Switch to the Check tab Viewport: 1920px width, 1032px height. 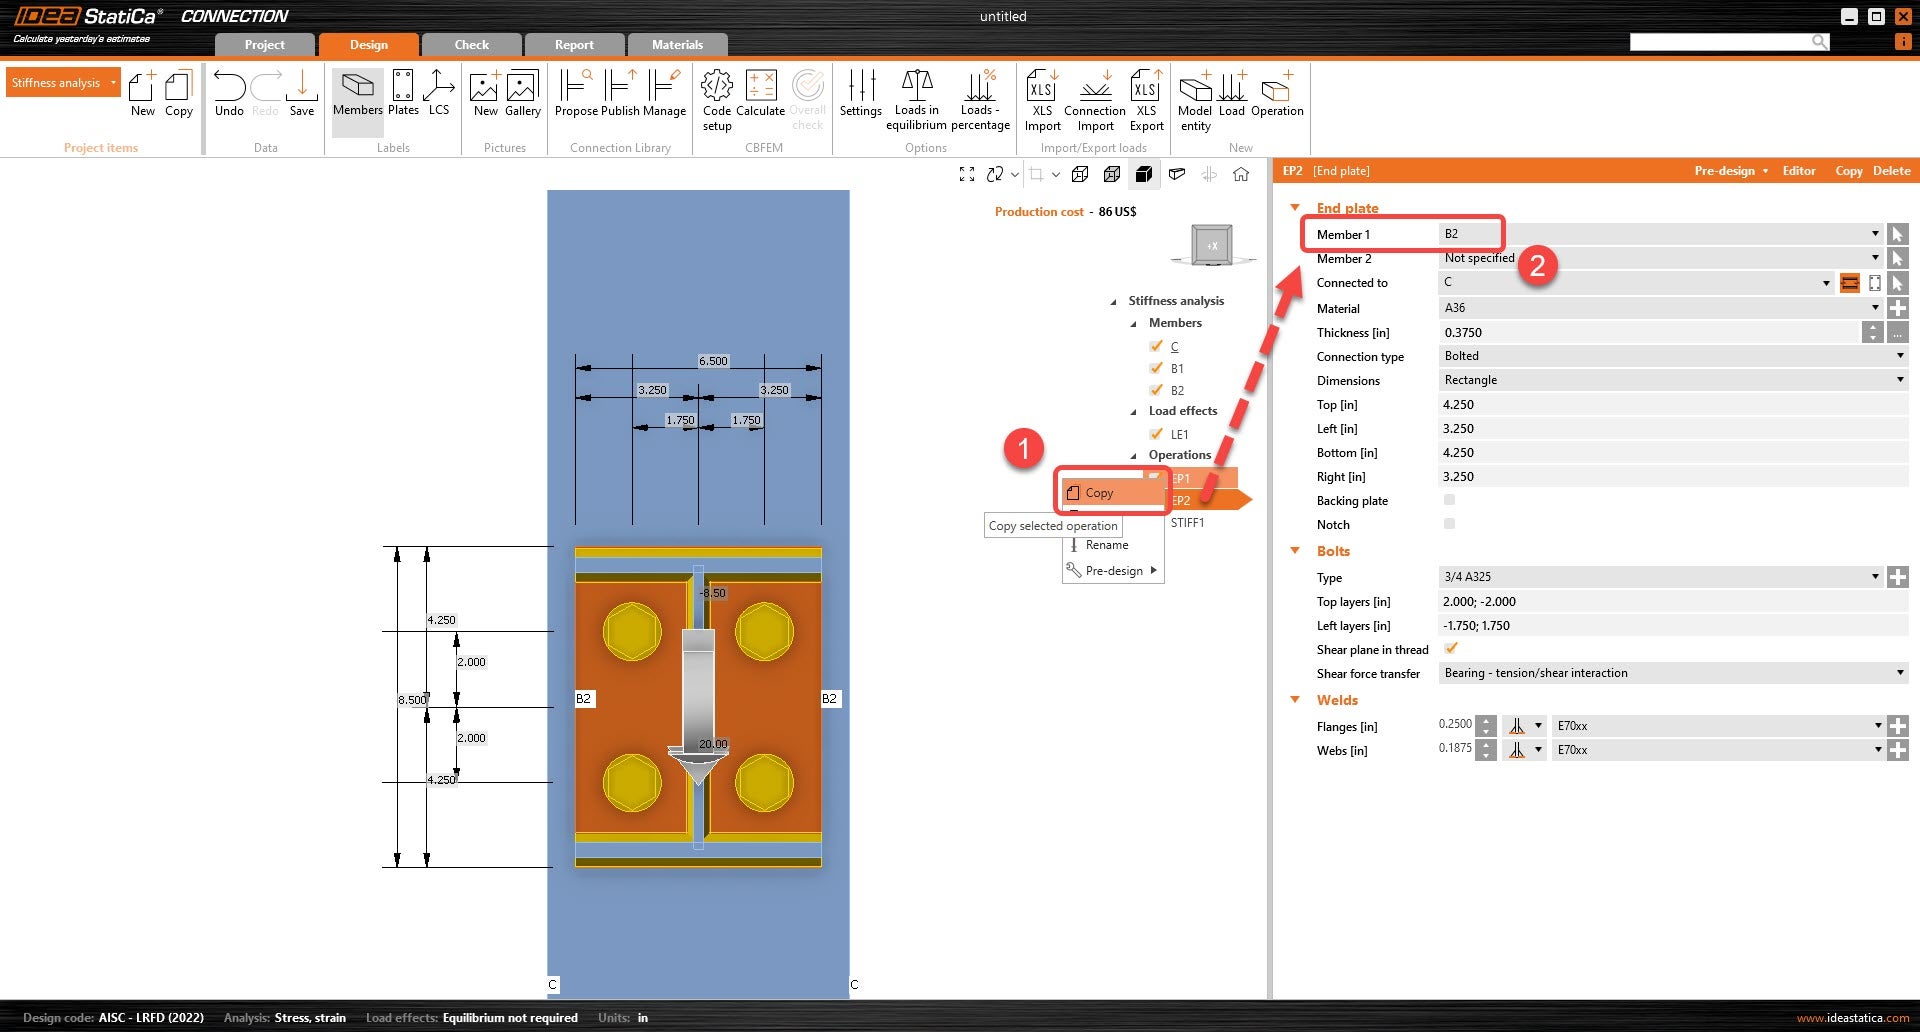[x=471, y=45]
